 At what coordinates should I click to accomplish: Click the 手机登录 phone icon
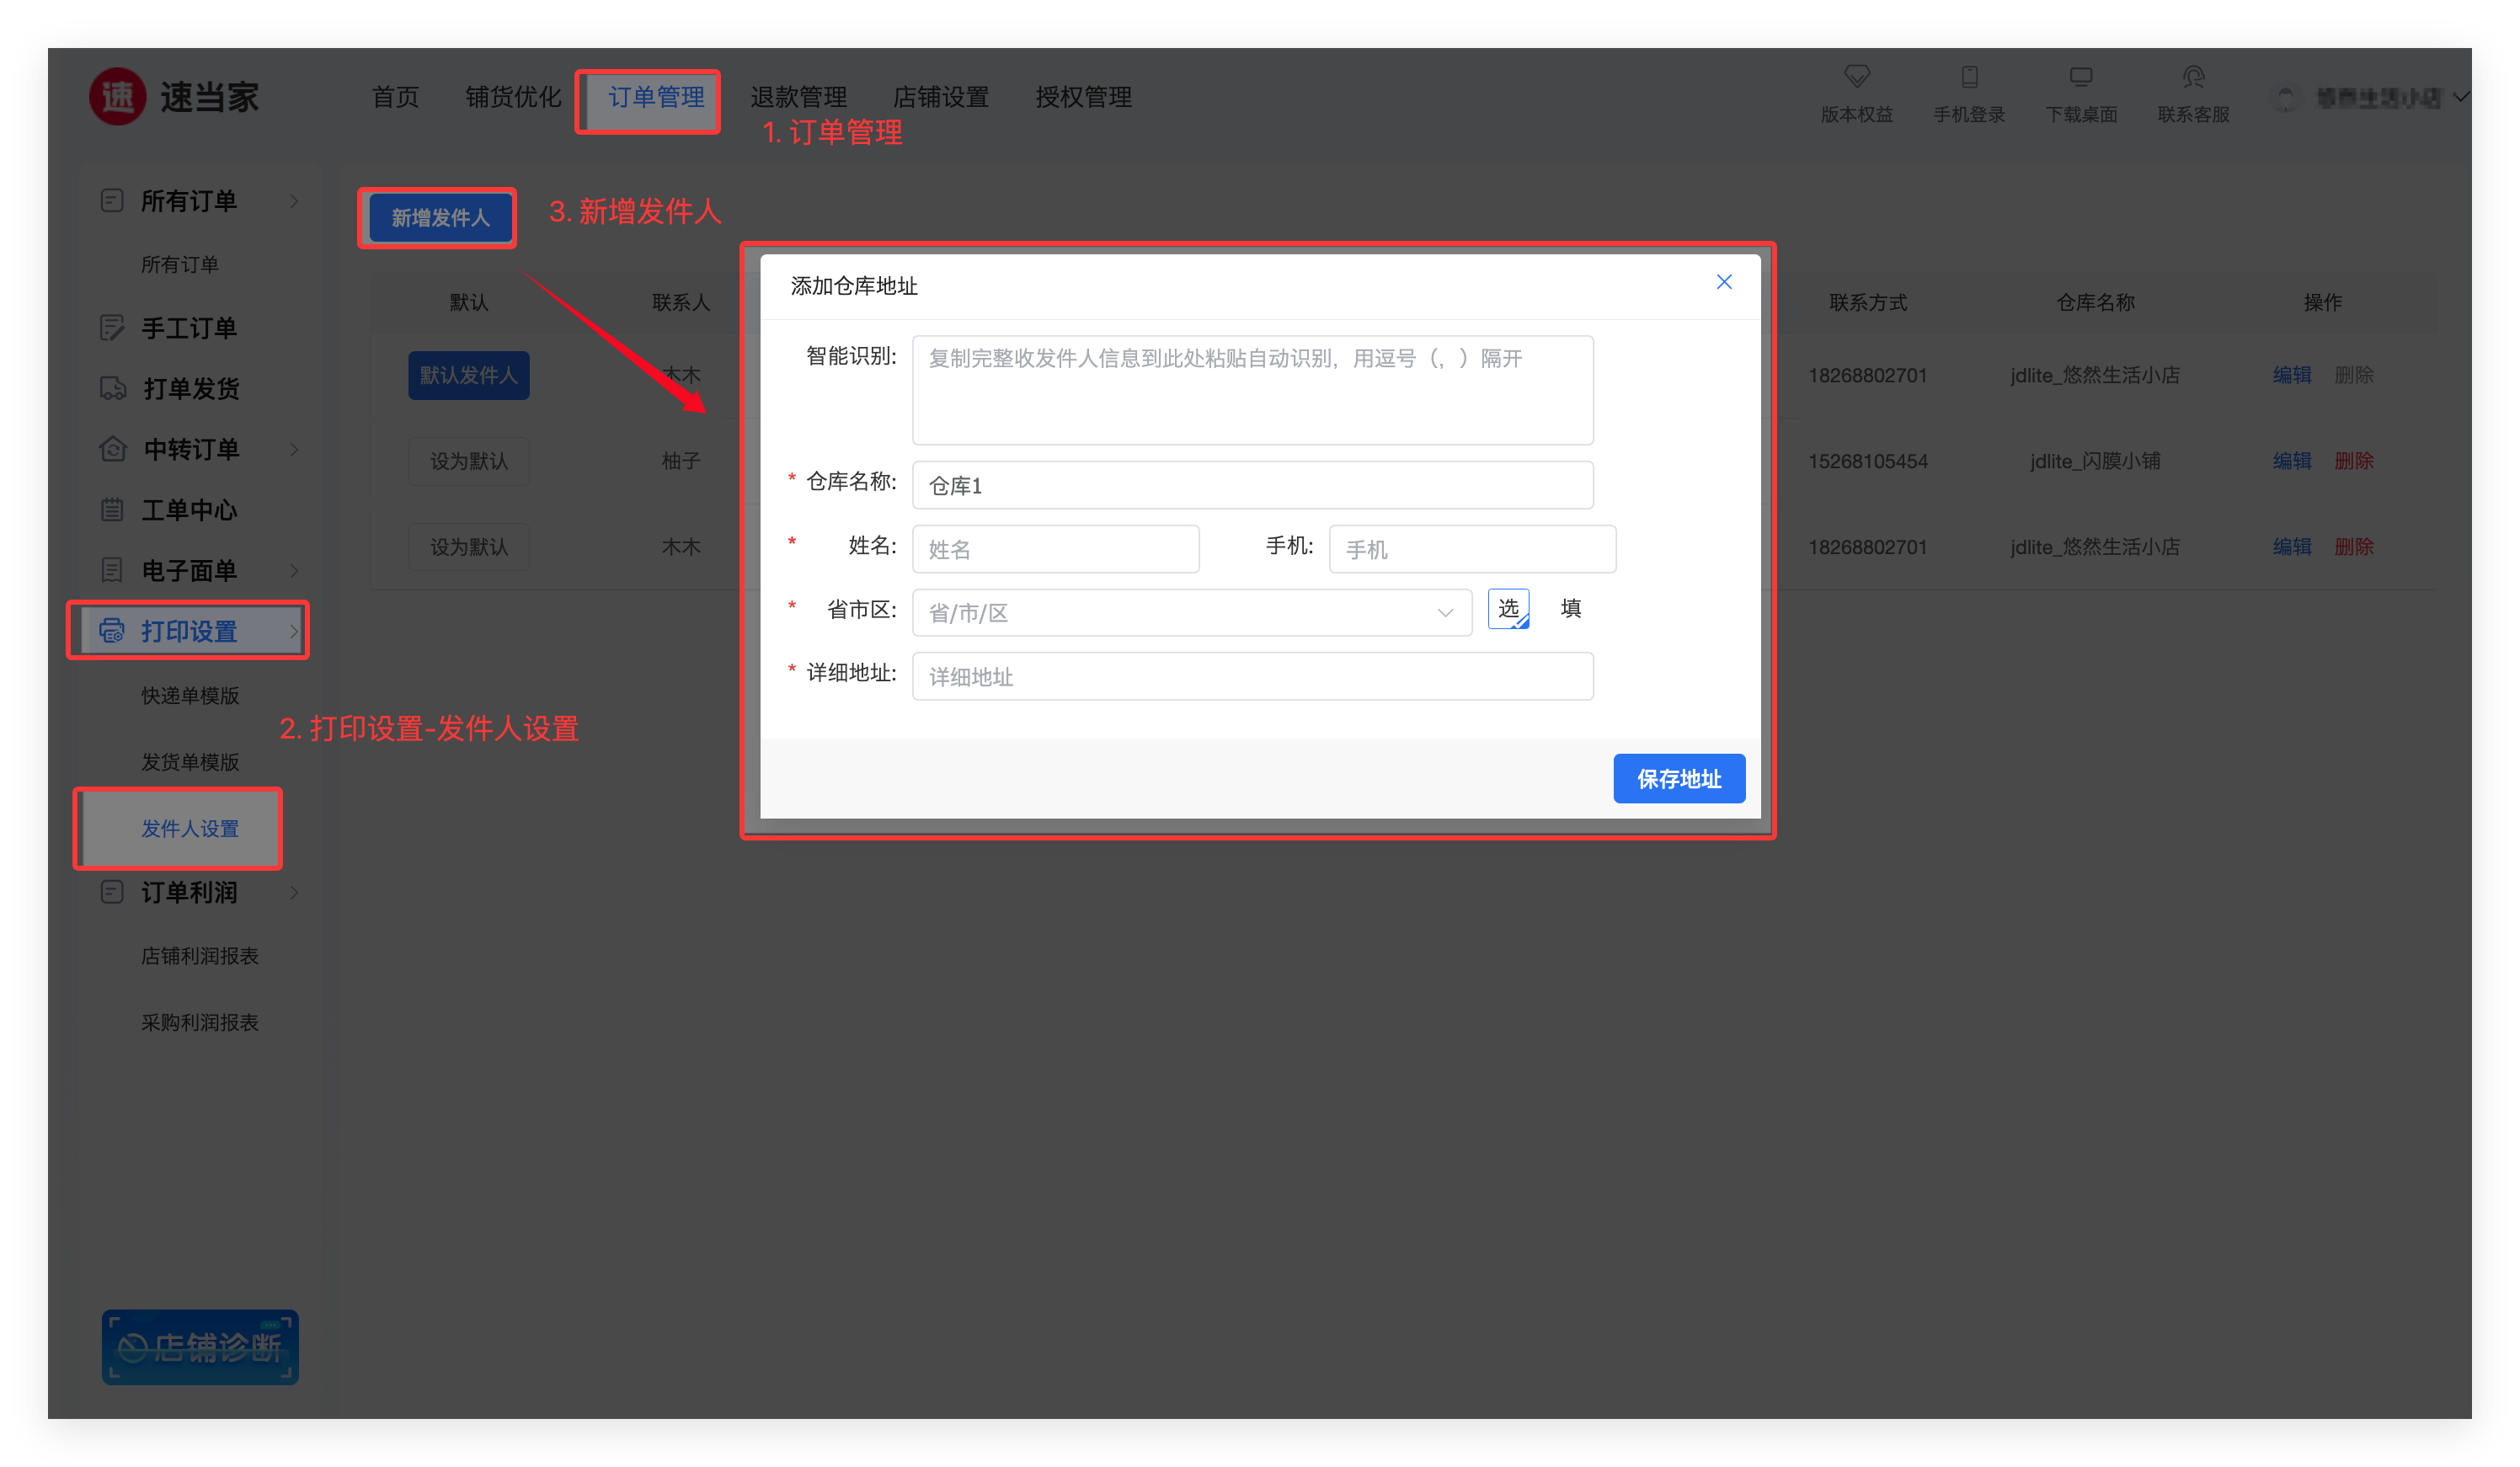pos(1969,77)
